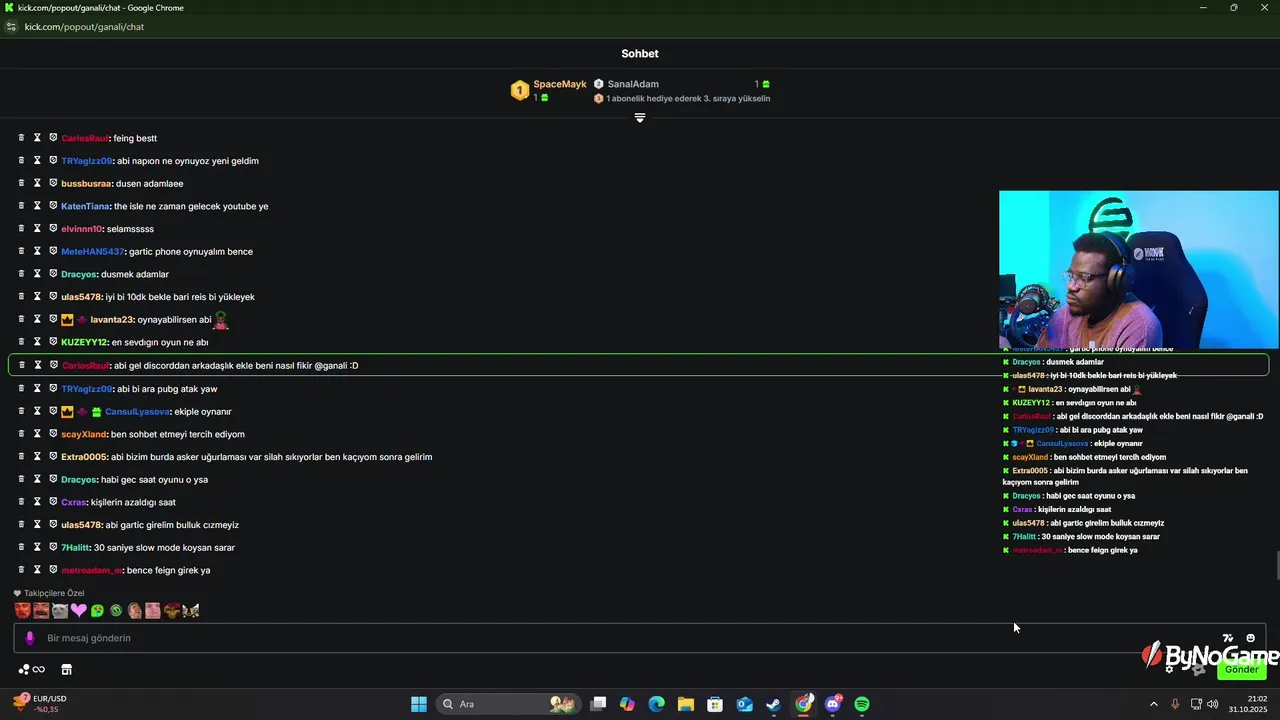Insert the pink heart follower emote

[x=78, y=610]
